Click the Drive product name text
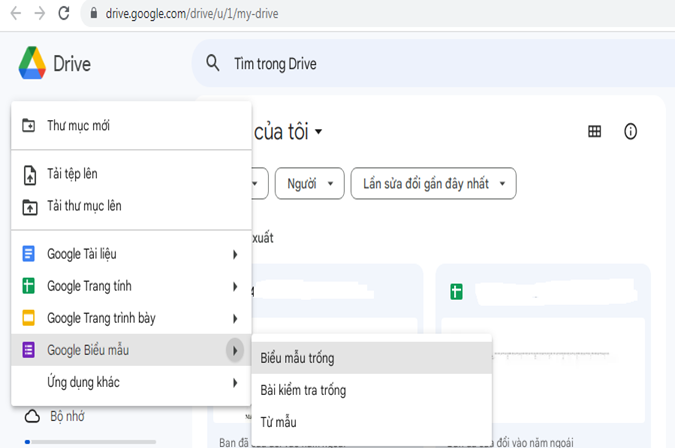 (x=72, y=64)
